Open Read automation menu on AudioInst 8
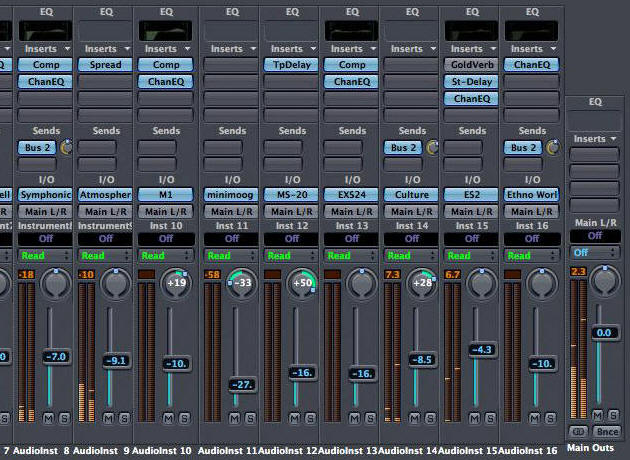Viewport: 630px width, 460px height. 45,256
